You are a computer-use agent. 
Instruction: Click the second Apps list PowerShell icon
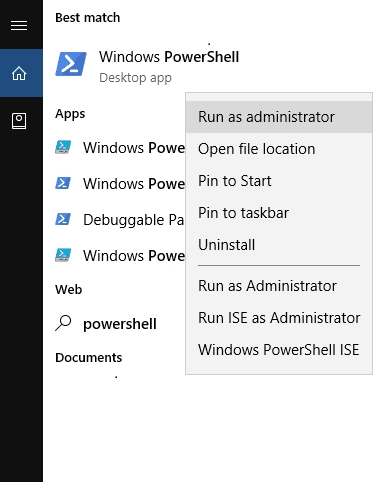click(63, 183)
